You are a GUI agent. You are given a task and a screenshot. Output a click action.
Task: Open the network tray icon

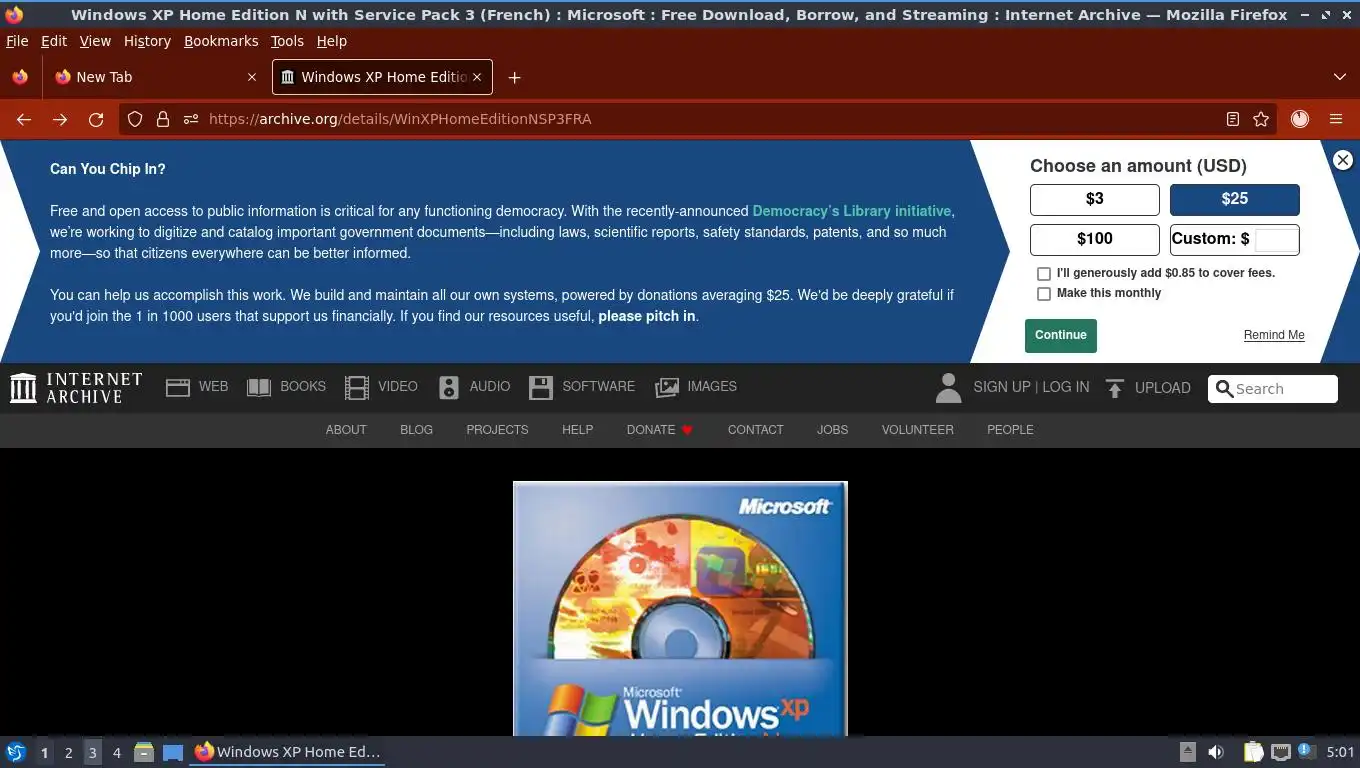tap(1280, 752)
